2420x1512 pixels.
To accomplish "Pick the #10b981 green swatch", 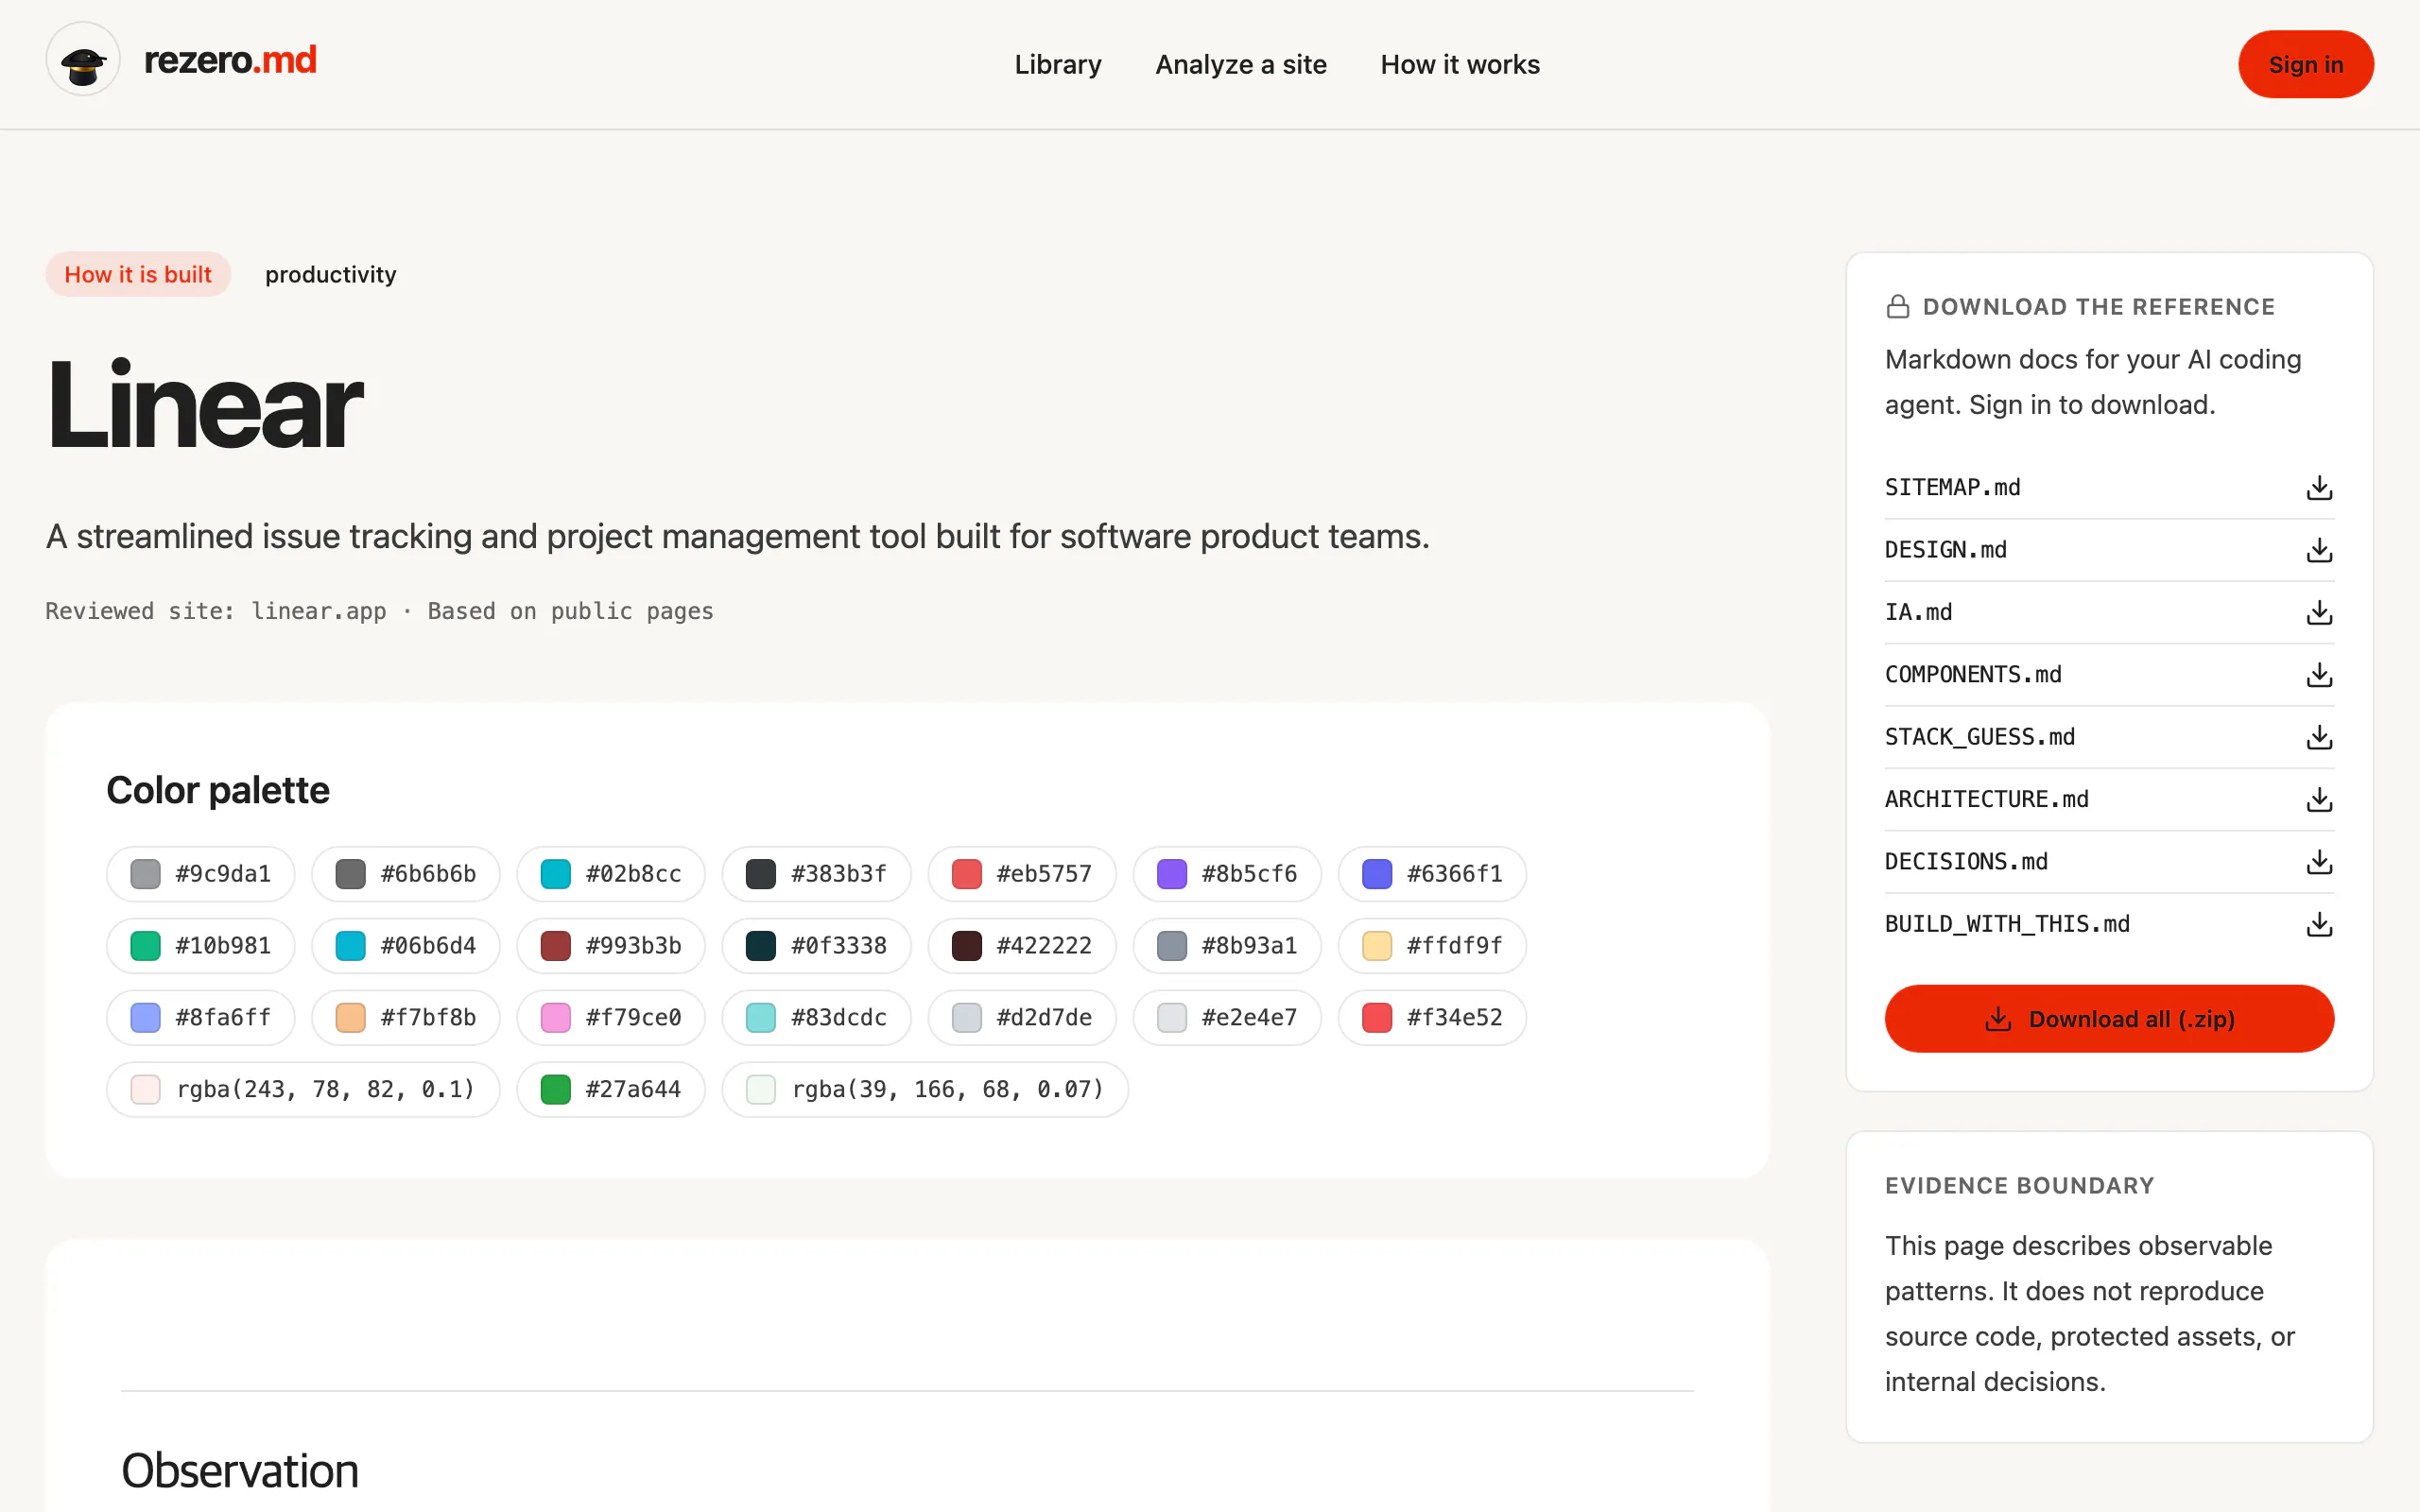I will [x=201, y=946].
